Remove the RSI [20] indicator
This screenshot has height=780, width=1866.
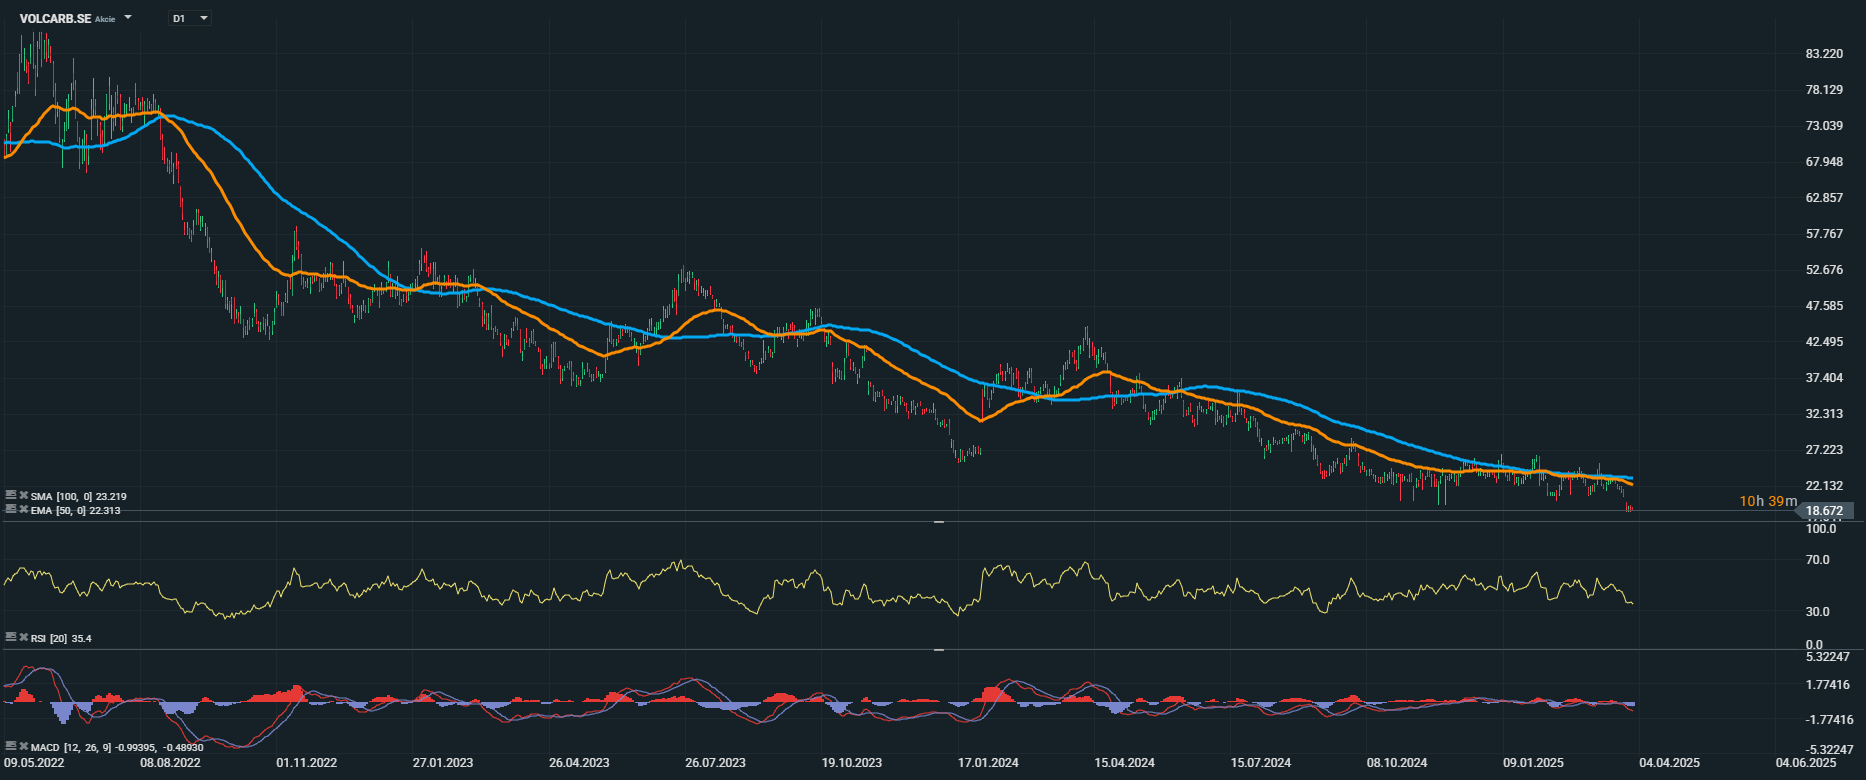pyautogui.click(x=23, y=638)
